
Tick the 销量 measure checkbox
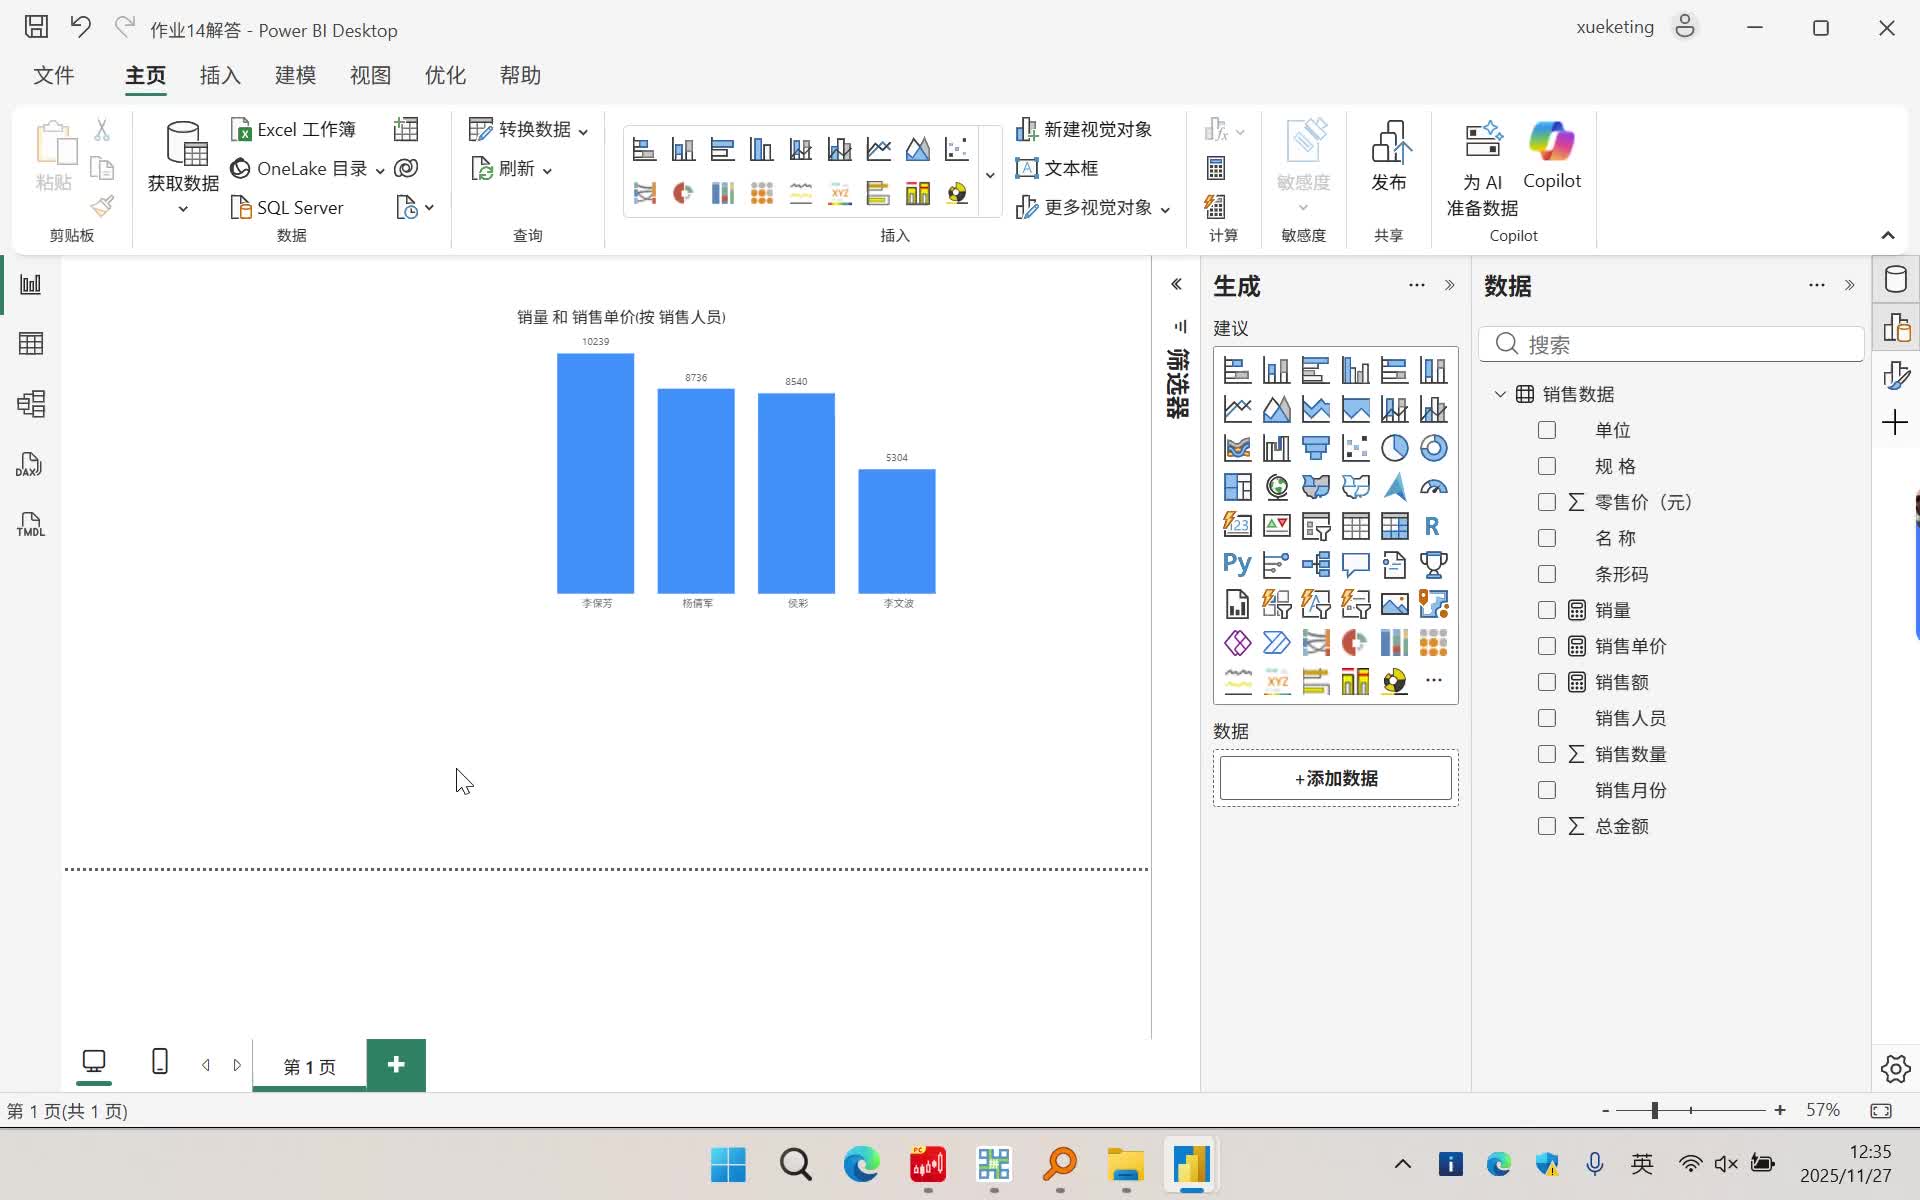[1547, 610]
